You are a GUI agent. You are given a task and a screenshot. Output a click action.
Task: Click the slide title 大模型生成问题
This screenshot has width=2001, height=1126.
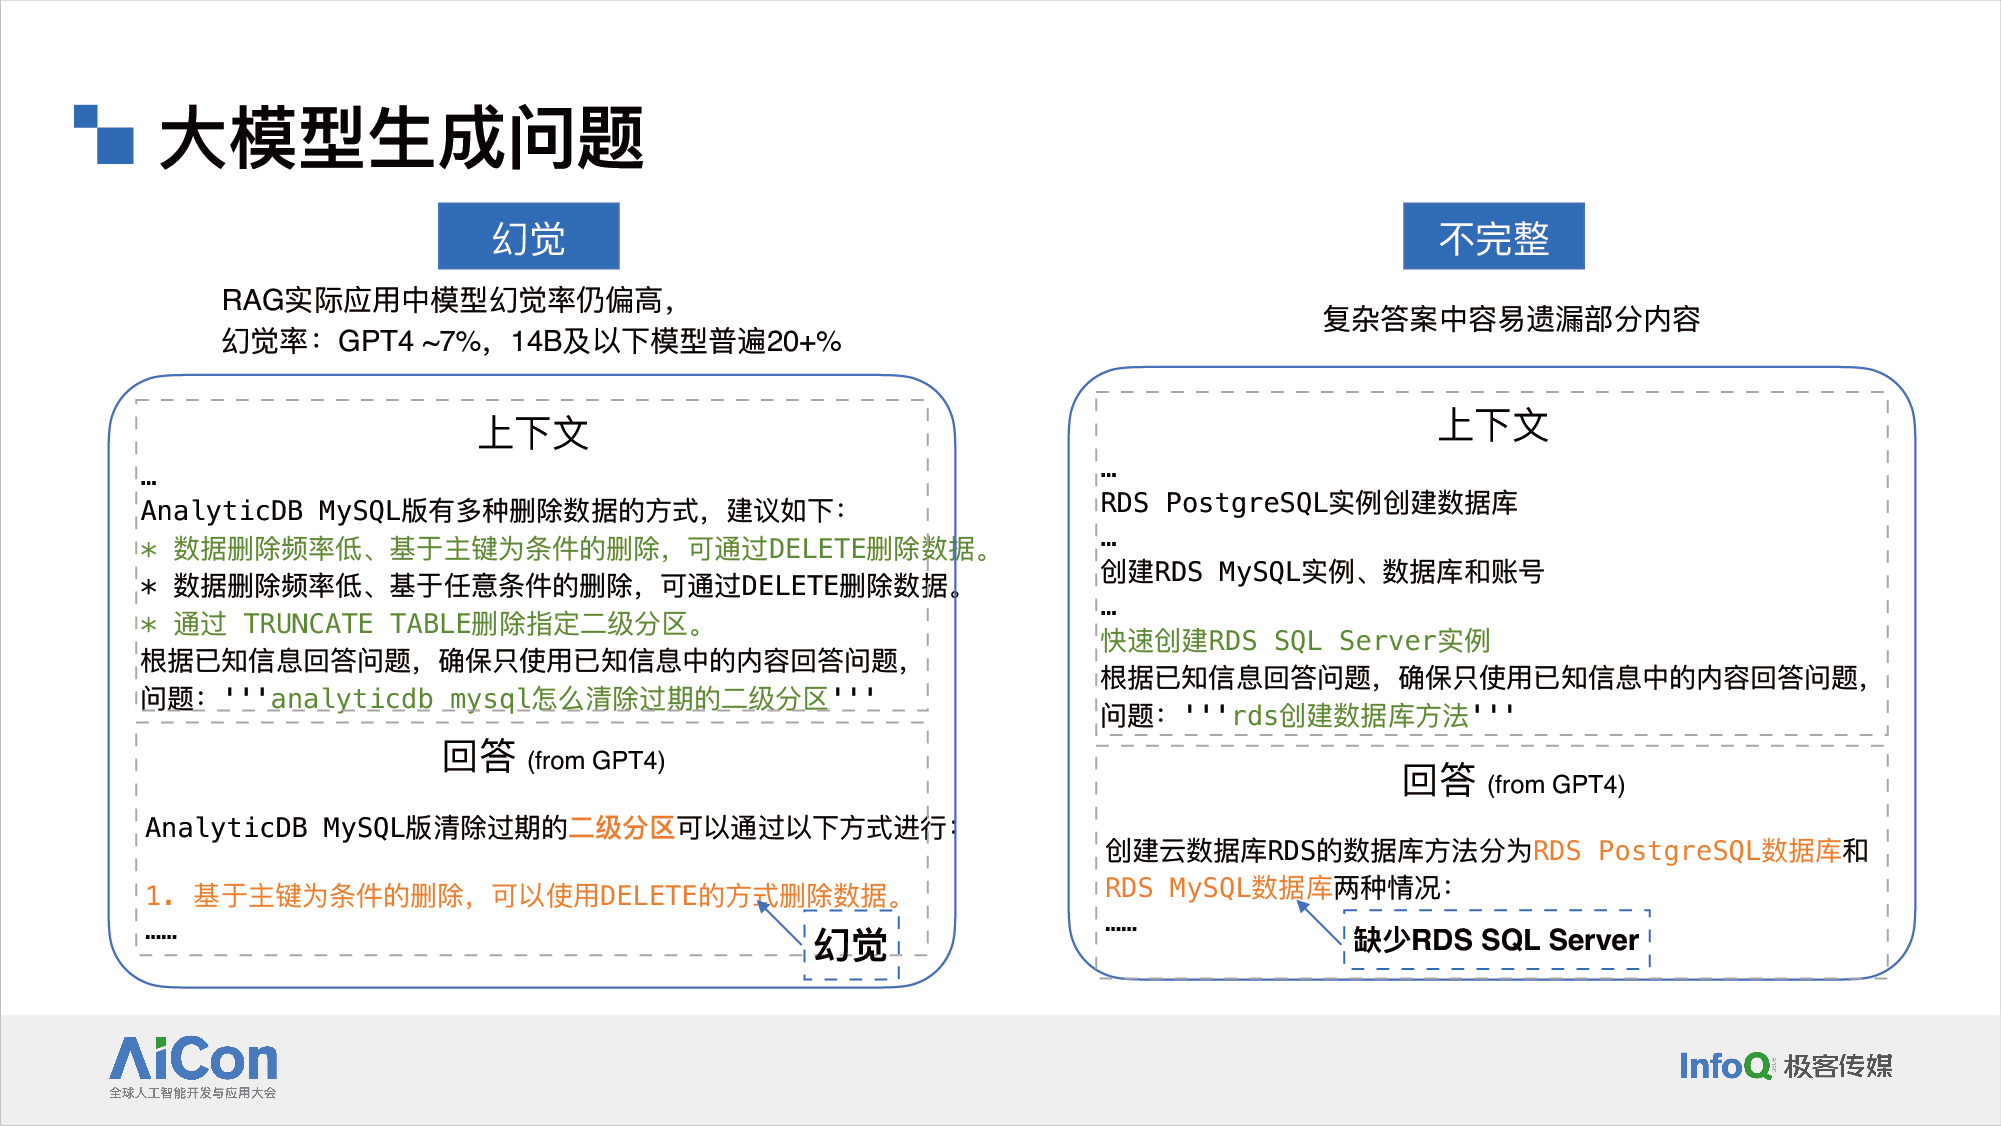coord(401,138)
